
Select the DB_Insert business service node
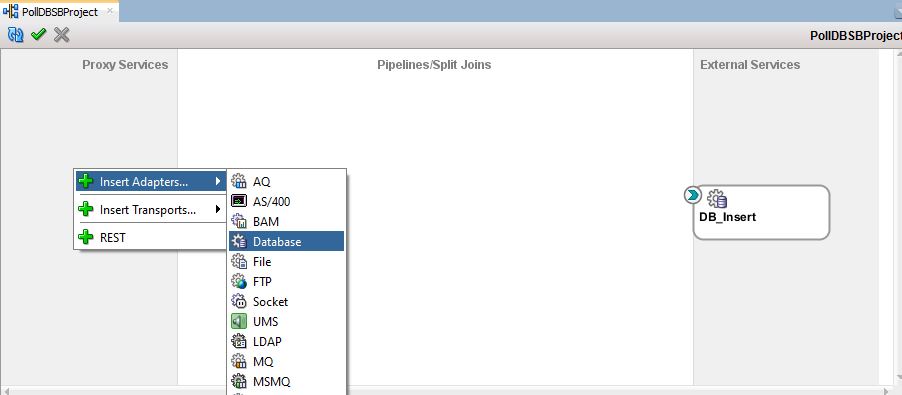pos(761,212)
